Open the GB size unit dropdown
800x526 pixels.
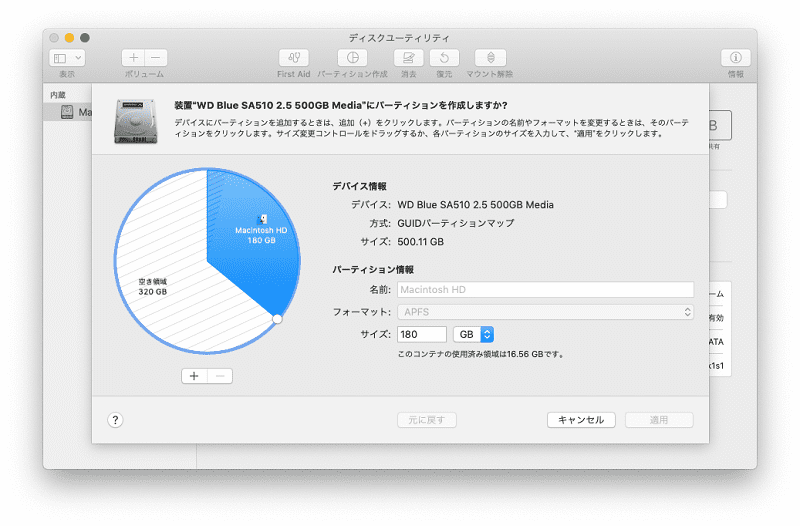point(473,334)
